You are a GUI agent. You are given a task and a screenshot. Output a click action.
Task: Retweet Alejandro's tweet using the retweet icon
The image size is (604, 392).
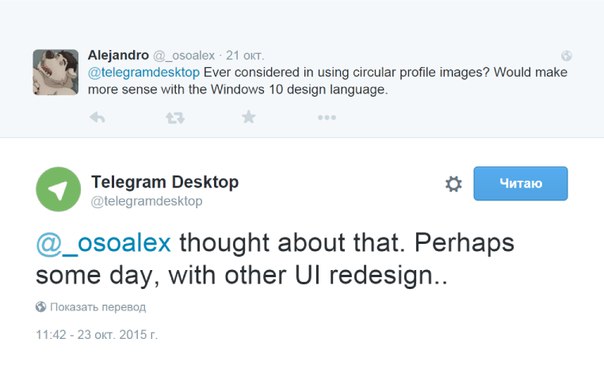point(175,117)
